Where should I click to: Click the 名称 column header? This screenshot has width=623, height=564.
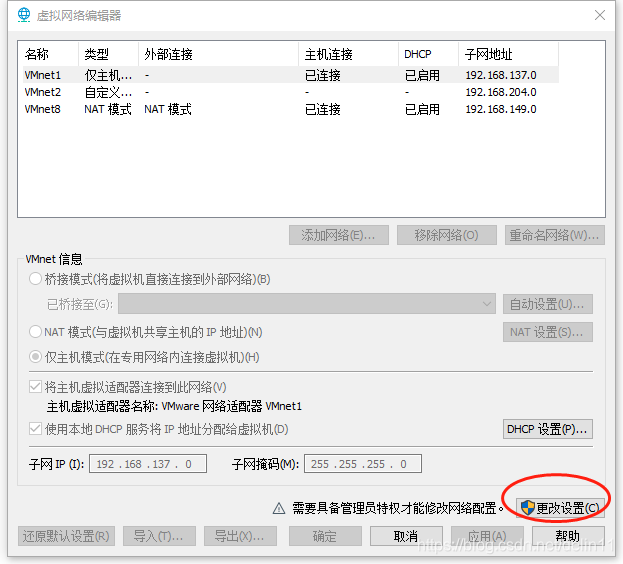click(x=48, y=54)
